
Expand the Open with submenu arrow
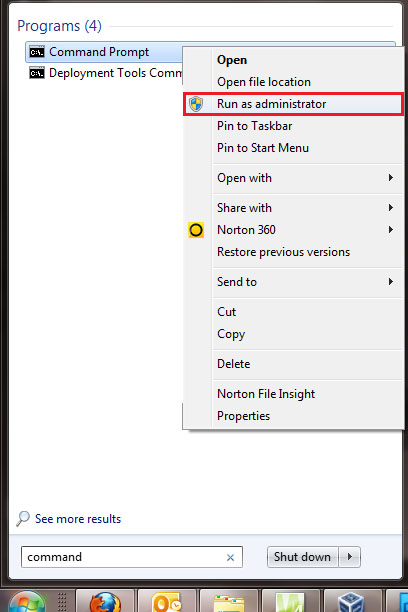point(390,178)
